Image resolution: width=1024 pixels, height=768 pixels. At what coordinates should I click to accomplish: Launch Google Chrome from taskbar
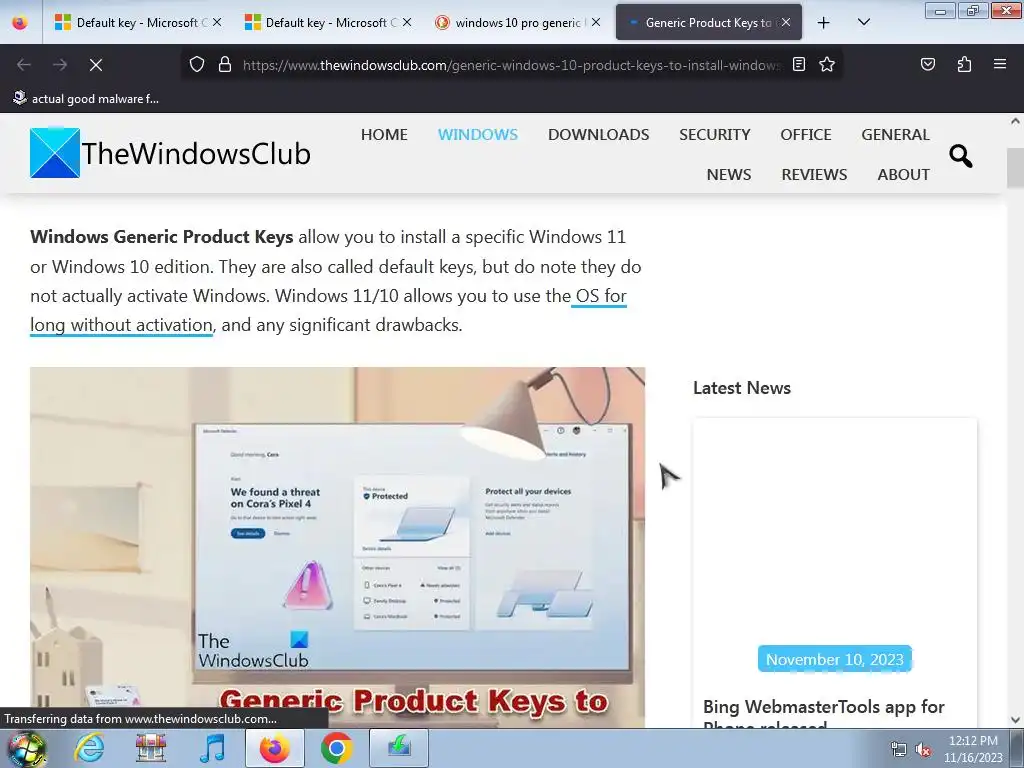(336, 748)
